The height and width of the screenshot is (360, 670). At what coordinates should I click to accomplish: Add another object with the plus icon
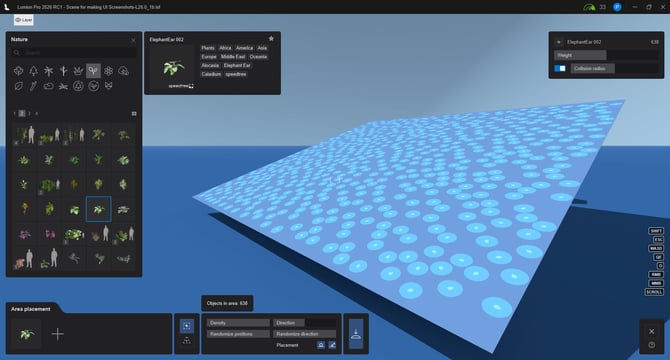[58, 334]
